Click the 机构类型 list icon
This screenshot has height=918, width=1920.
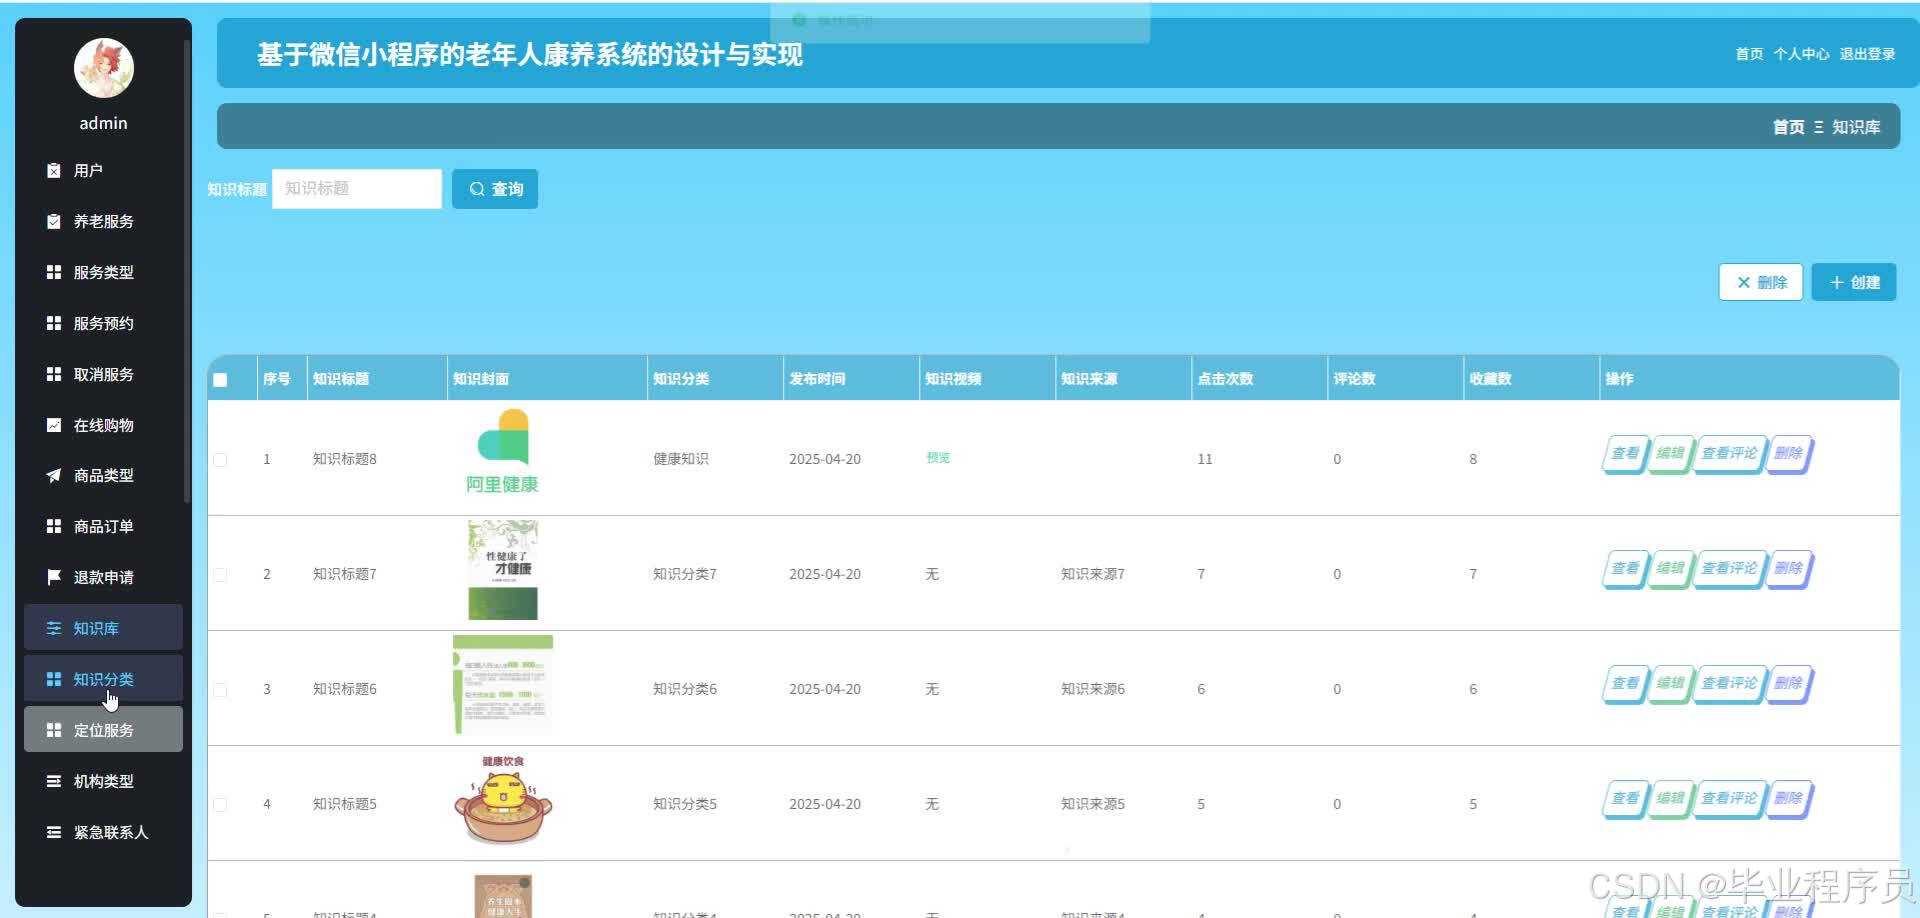coord(54,781)
